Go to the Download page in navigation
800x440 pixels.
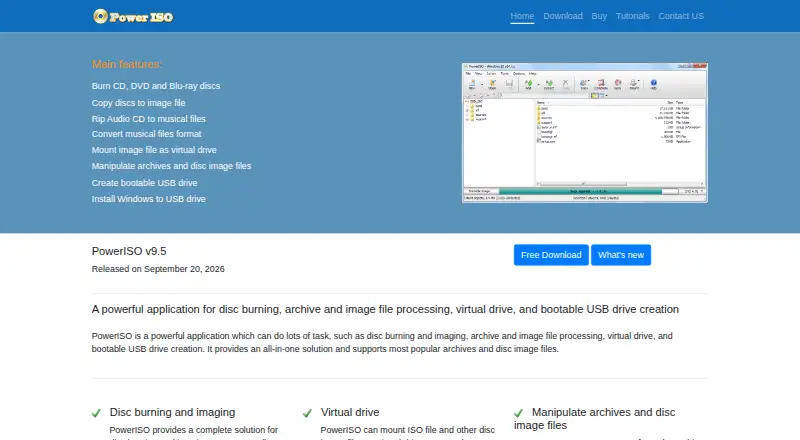pyautogui.click(x=563, y=16)
